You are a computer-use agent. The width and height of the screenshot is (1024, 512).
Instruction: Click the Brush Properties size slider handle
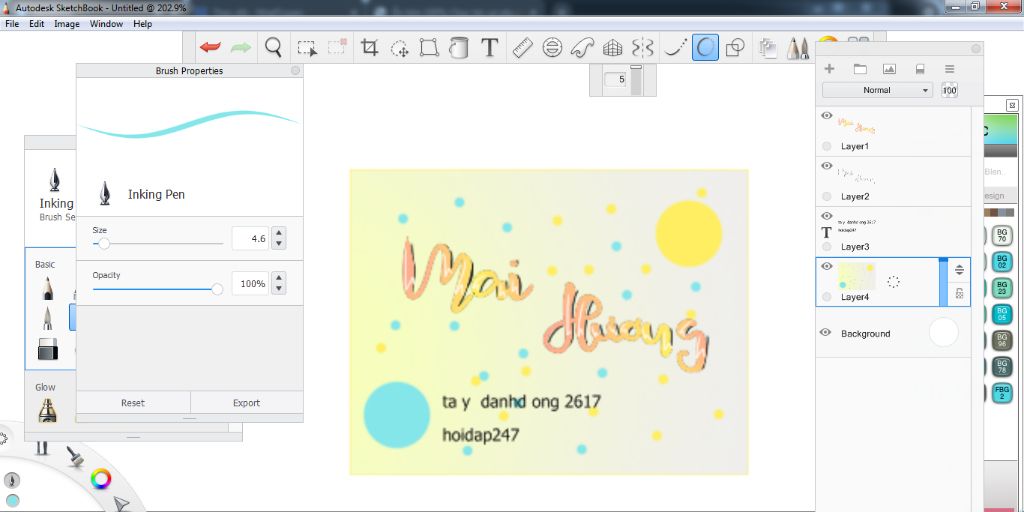pyautogui.click(x=103, y=244)
